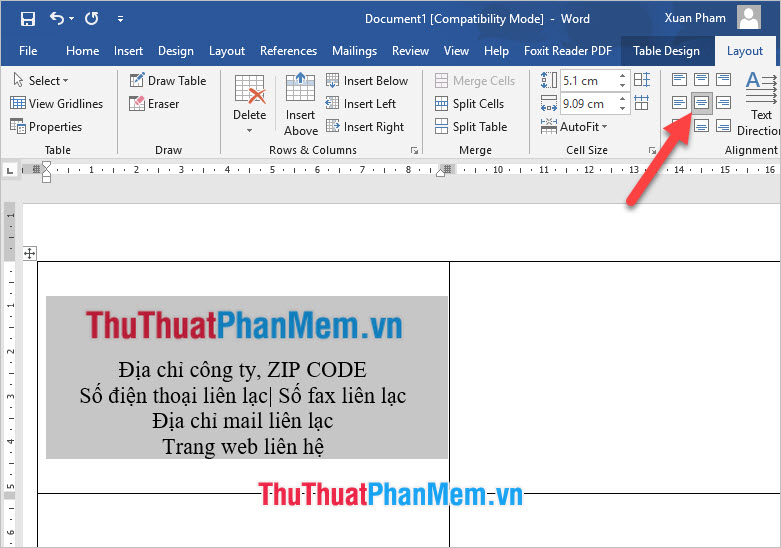Image resolution: width=781 pixels, height=548 pixels.
Task: Open the Review tab
Action: coord(410,51)
